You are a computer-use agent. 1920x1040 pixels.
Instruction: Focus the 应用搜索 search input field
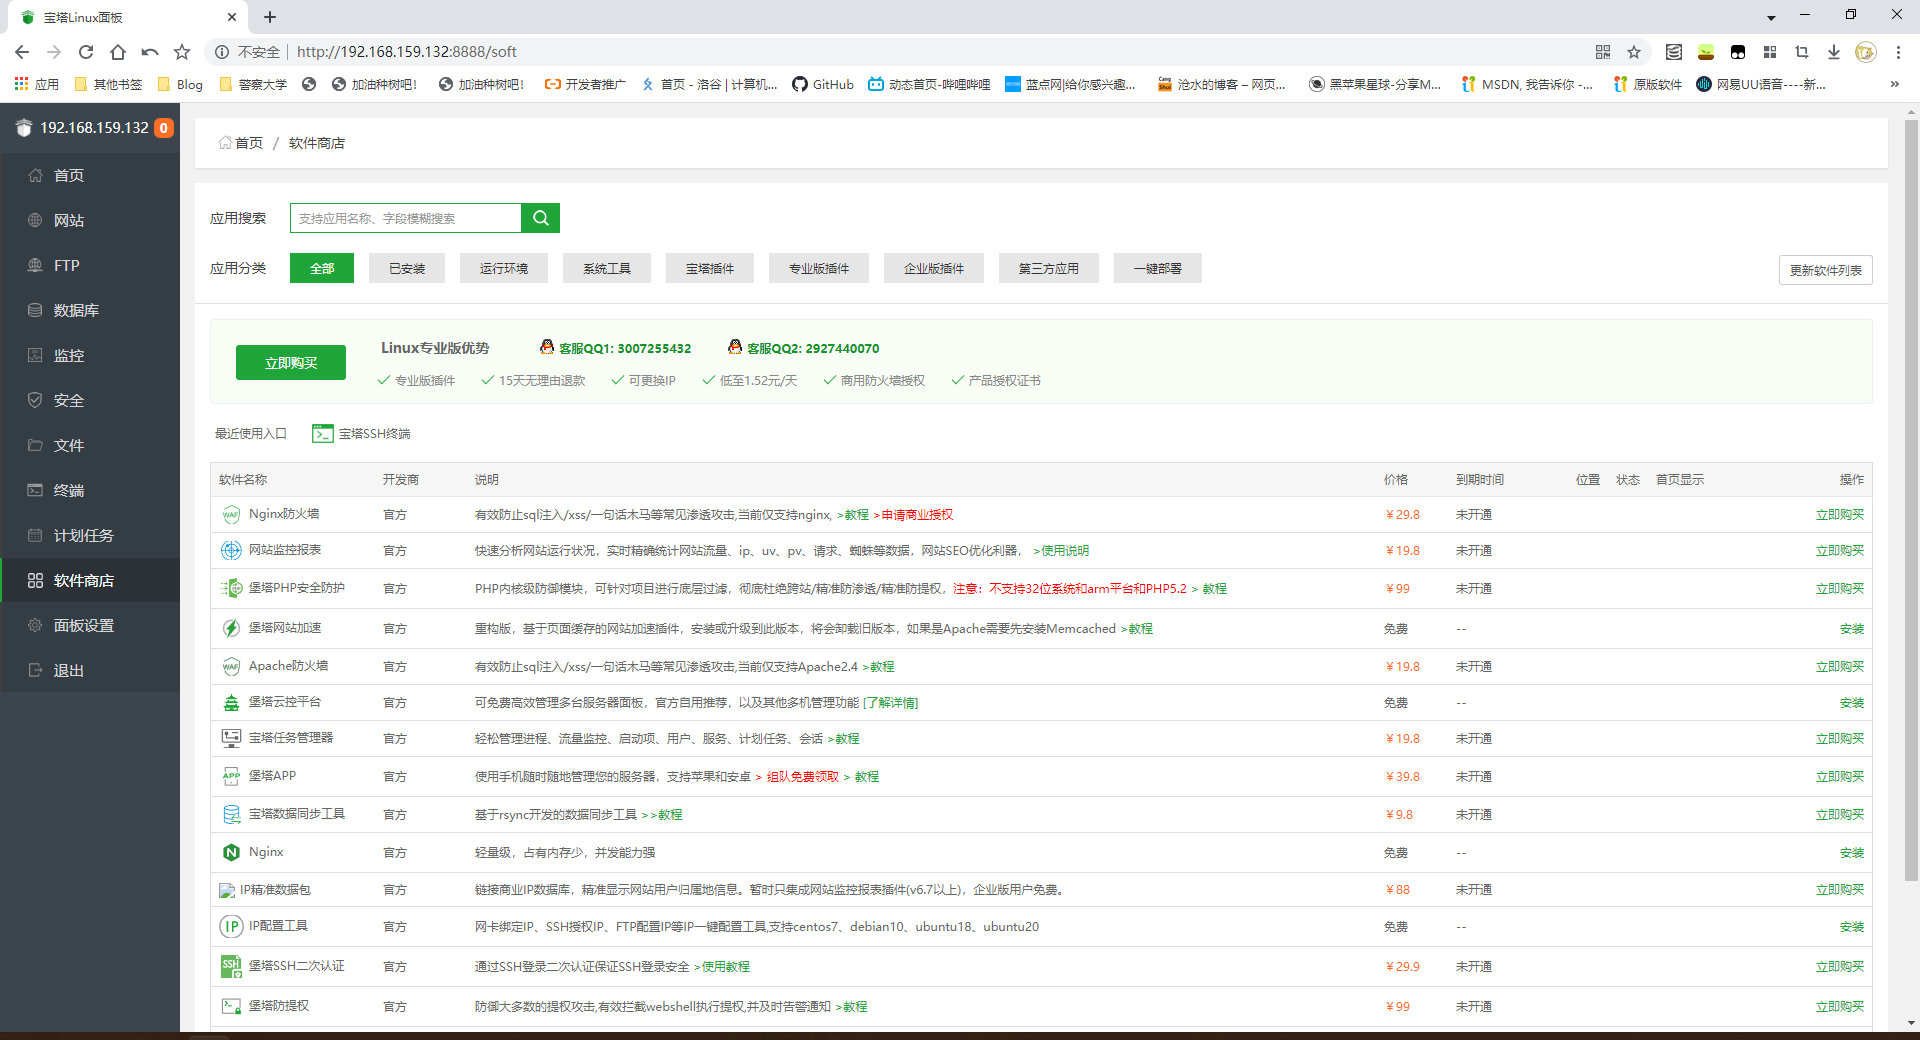coord(405,218)
